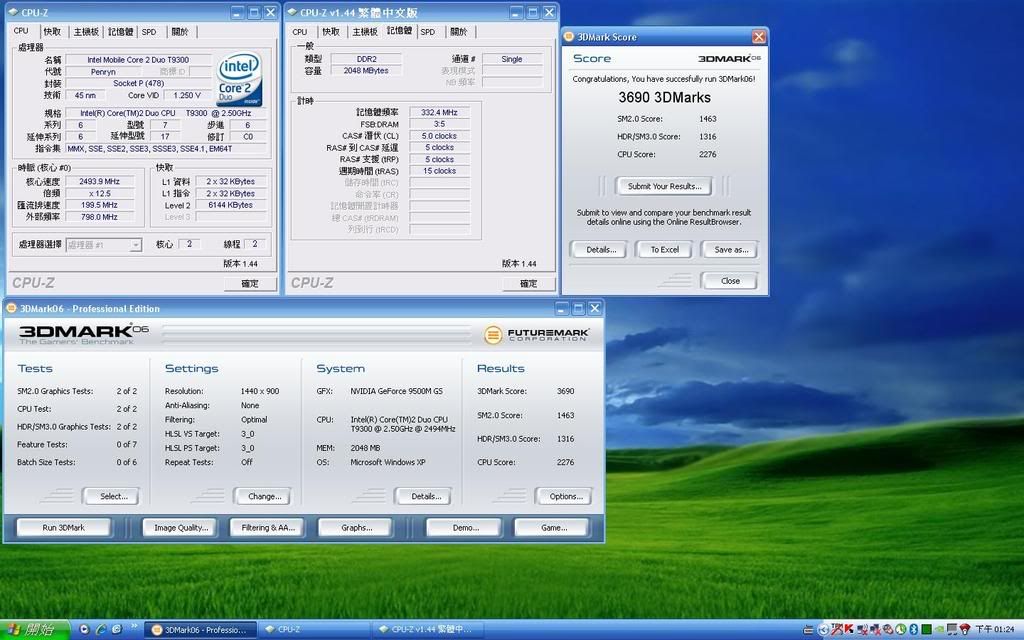1024x640 pixels.
Task: Expand the quick launch overflow chevron
Action: [134, 627]
